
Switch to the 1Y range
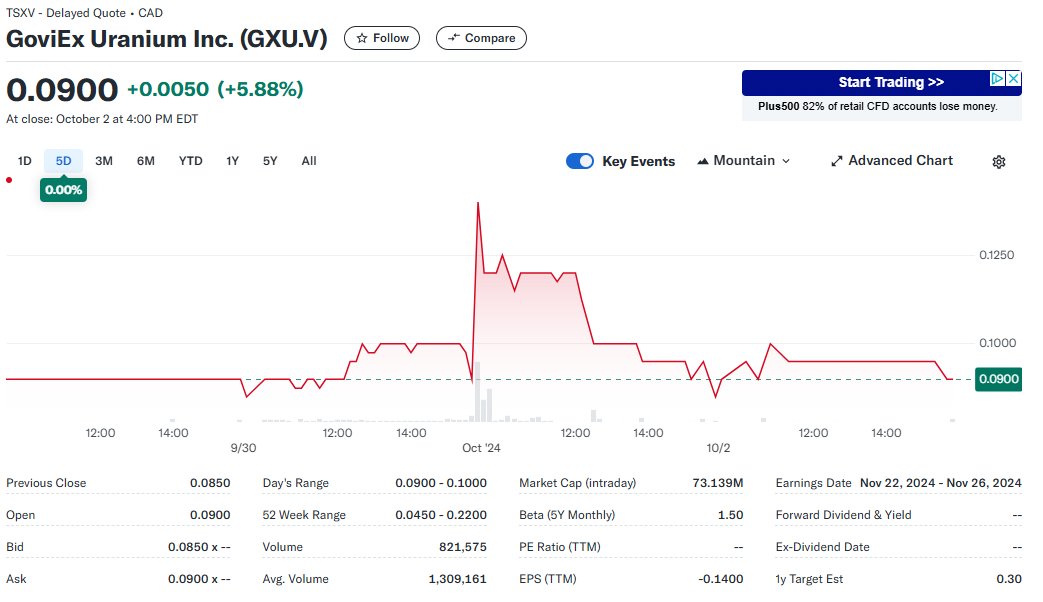(x=232, y=160)
